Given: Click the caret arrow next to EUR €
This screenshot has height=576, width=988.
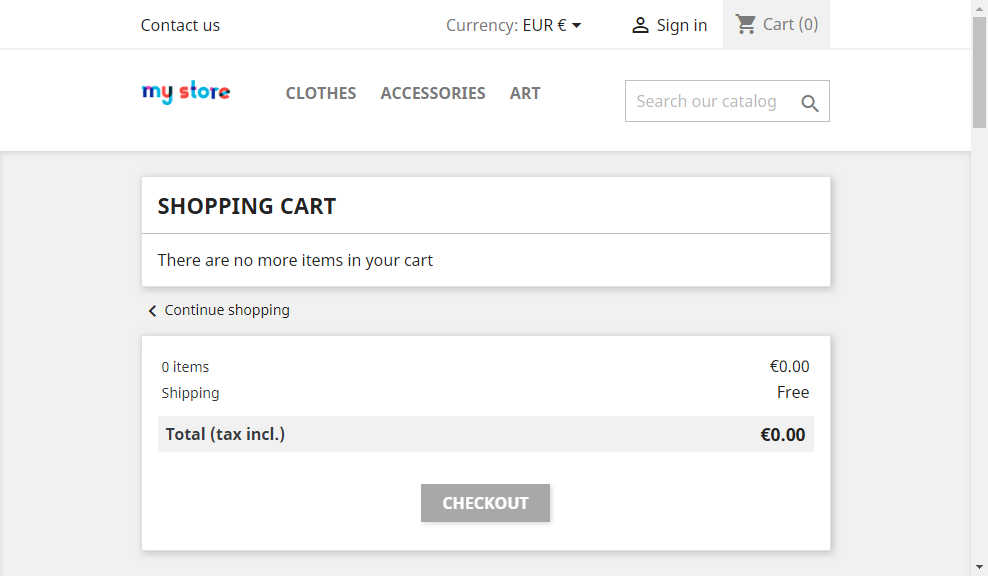Looking at the screenshot, I should pos(577,25).
